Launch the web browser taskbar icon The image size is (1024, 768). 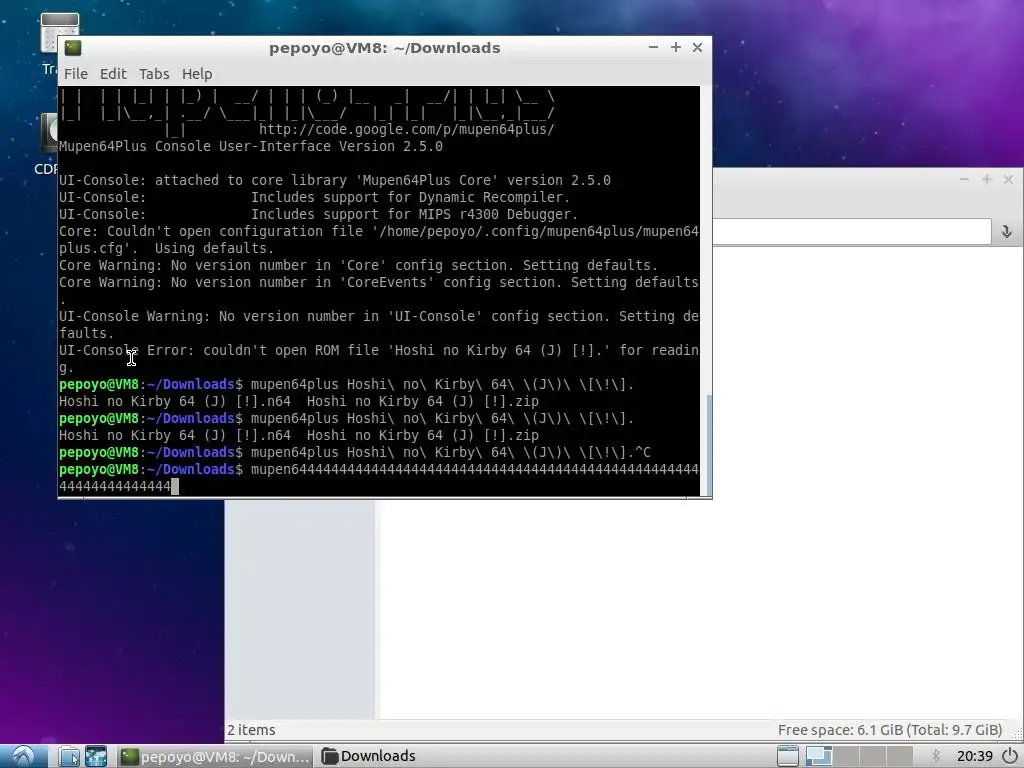96,756
